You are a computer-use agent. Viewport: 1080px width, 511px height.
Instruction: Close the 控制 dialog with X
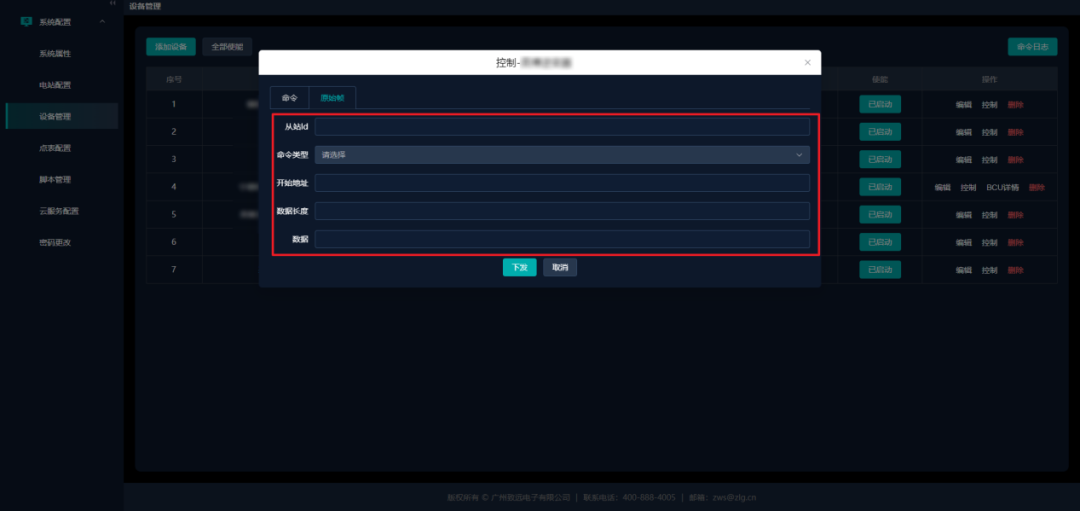[807, 63]
